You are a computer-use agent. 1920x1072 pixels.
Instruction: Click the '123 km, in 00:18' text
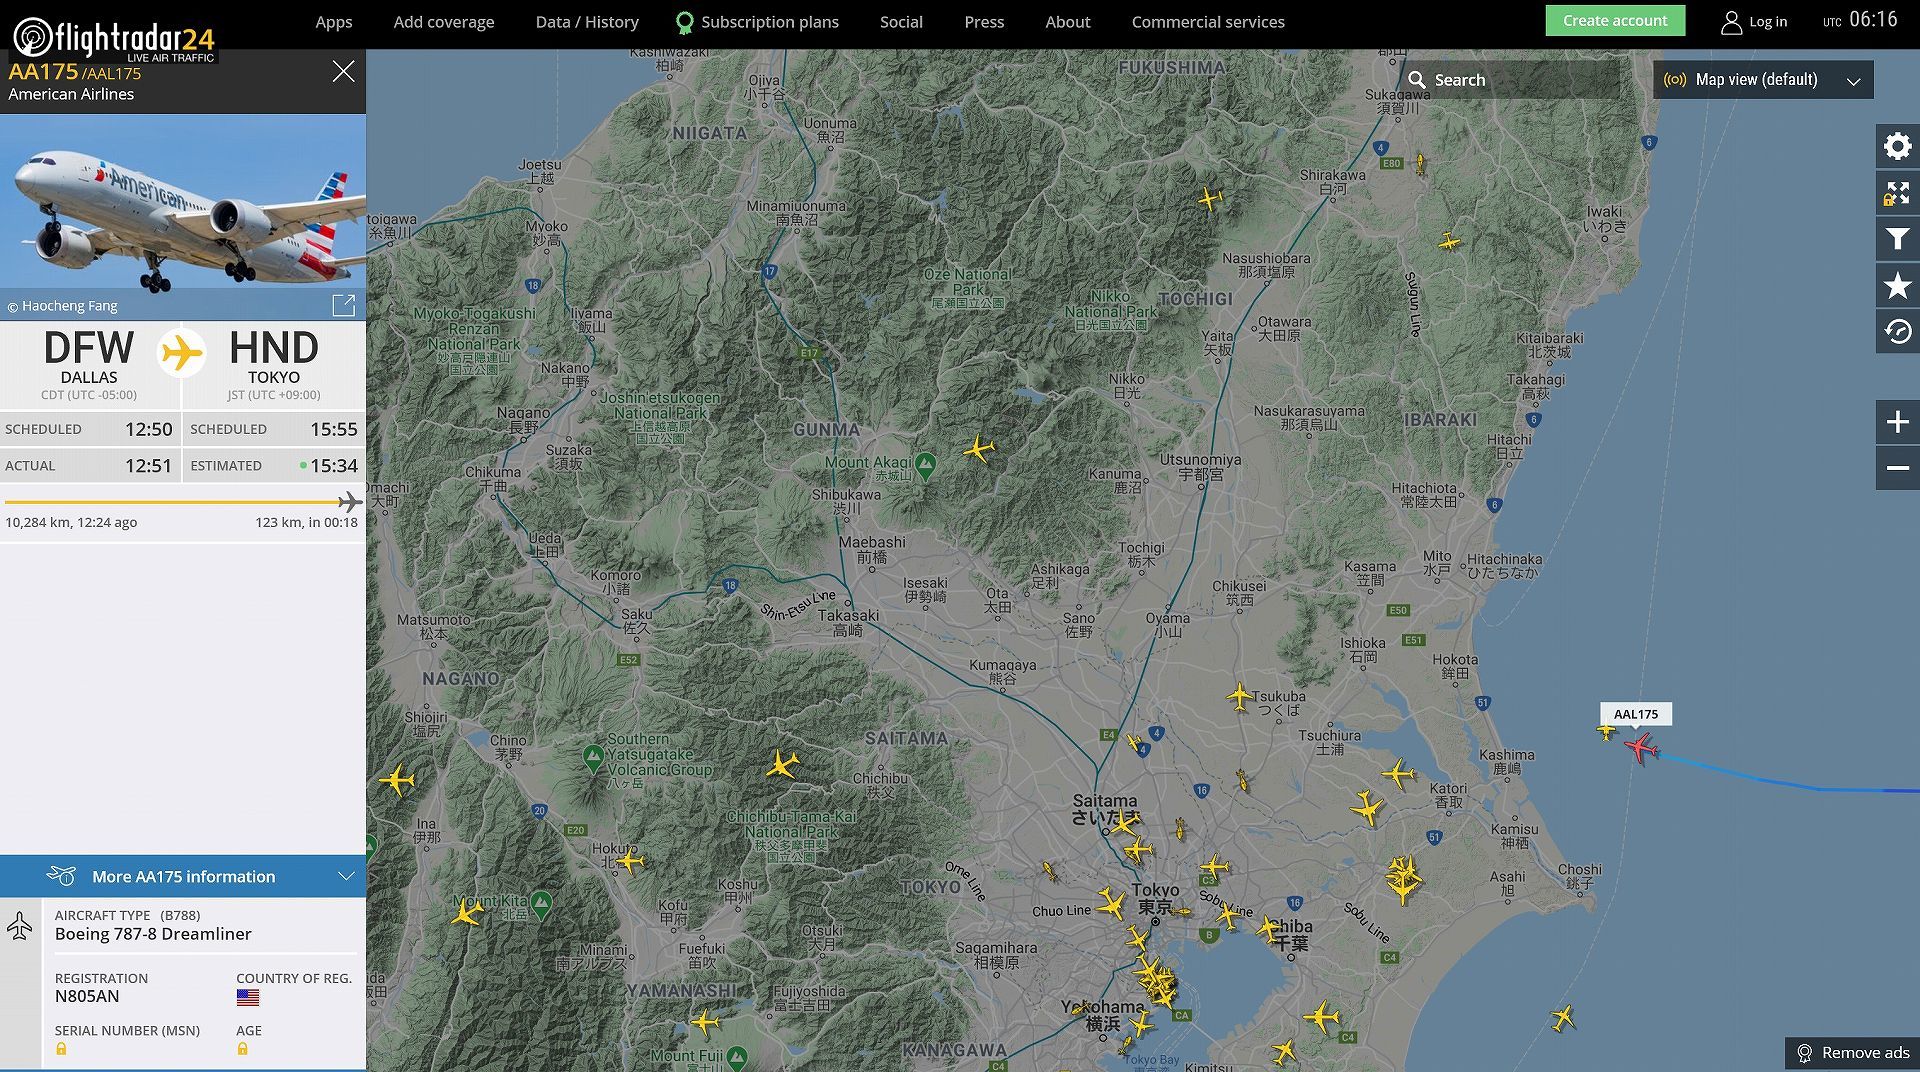coord(306,522)
